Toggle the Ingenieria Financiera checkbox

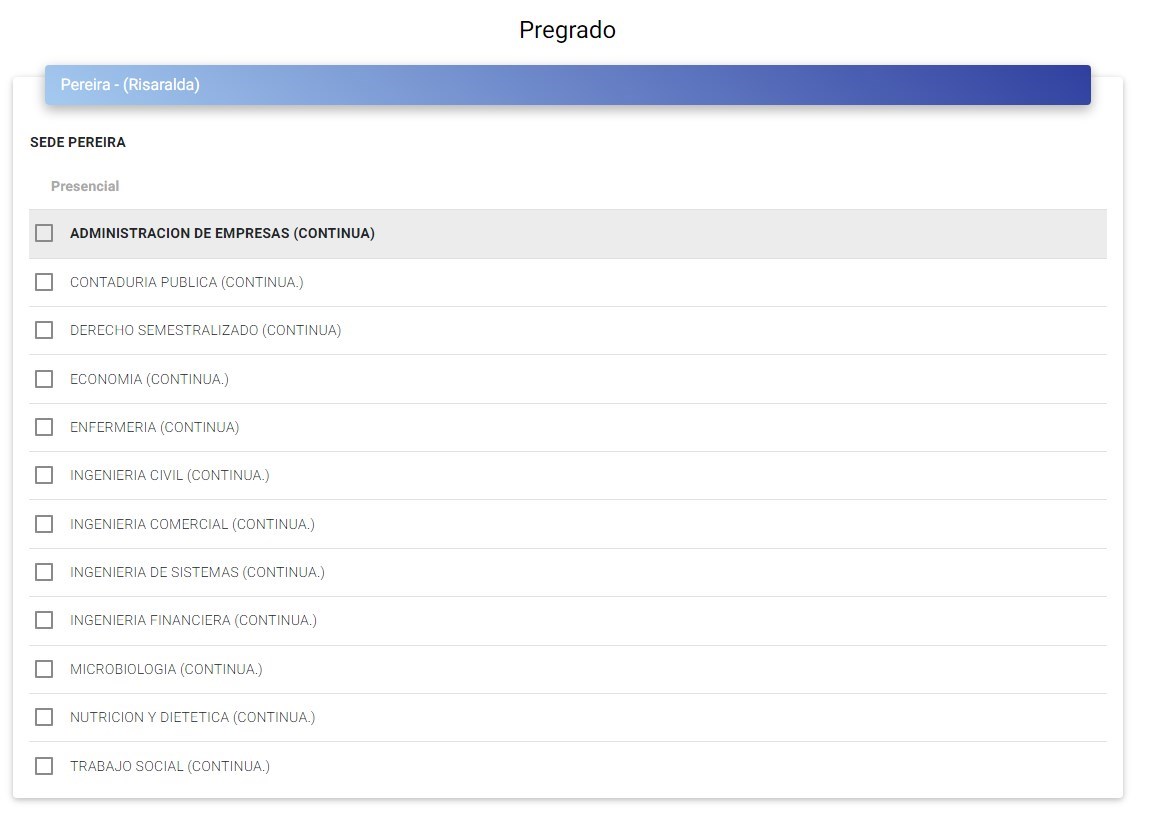coord(44,620)
